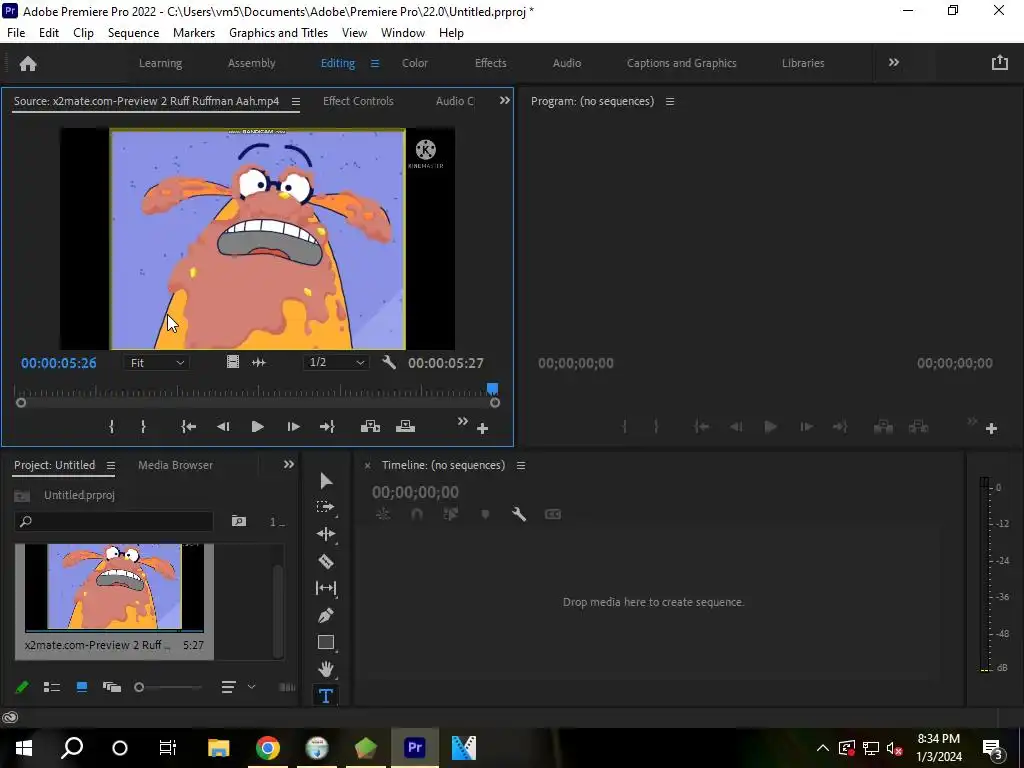Open the File menu

(x=16, y=33)
